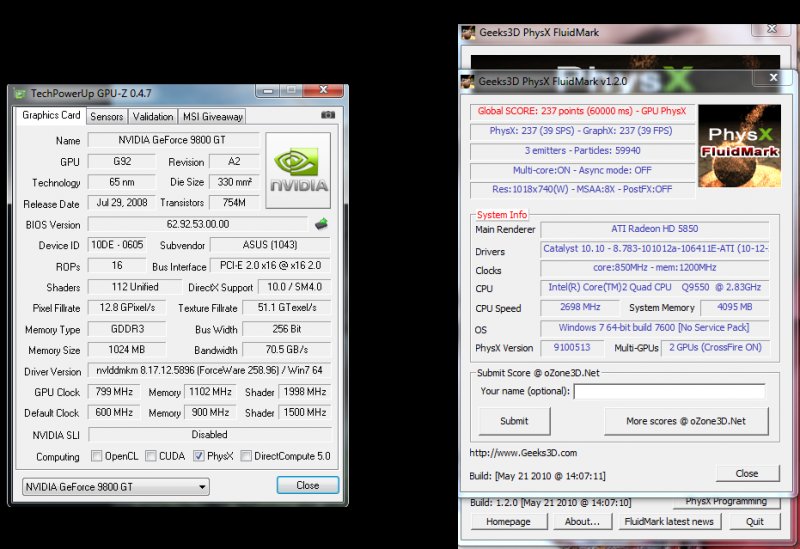This screenshot has width=800, height=549.
Task: Open the NVIDIA GeForce 9800 GT dropdown
Action: coord(116,487)
